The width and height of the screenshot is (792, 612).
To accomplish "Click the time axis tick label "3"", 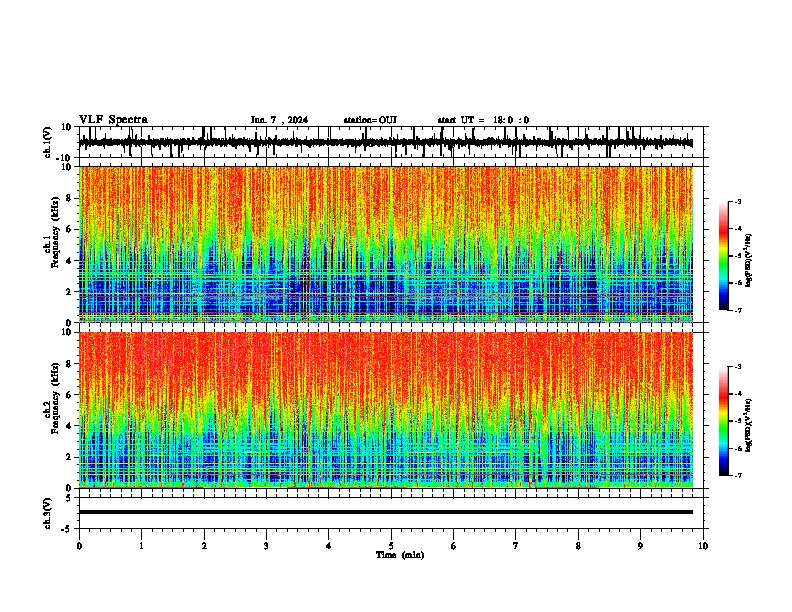I will point(266,546).
